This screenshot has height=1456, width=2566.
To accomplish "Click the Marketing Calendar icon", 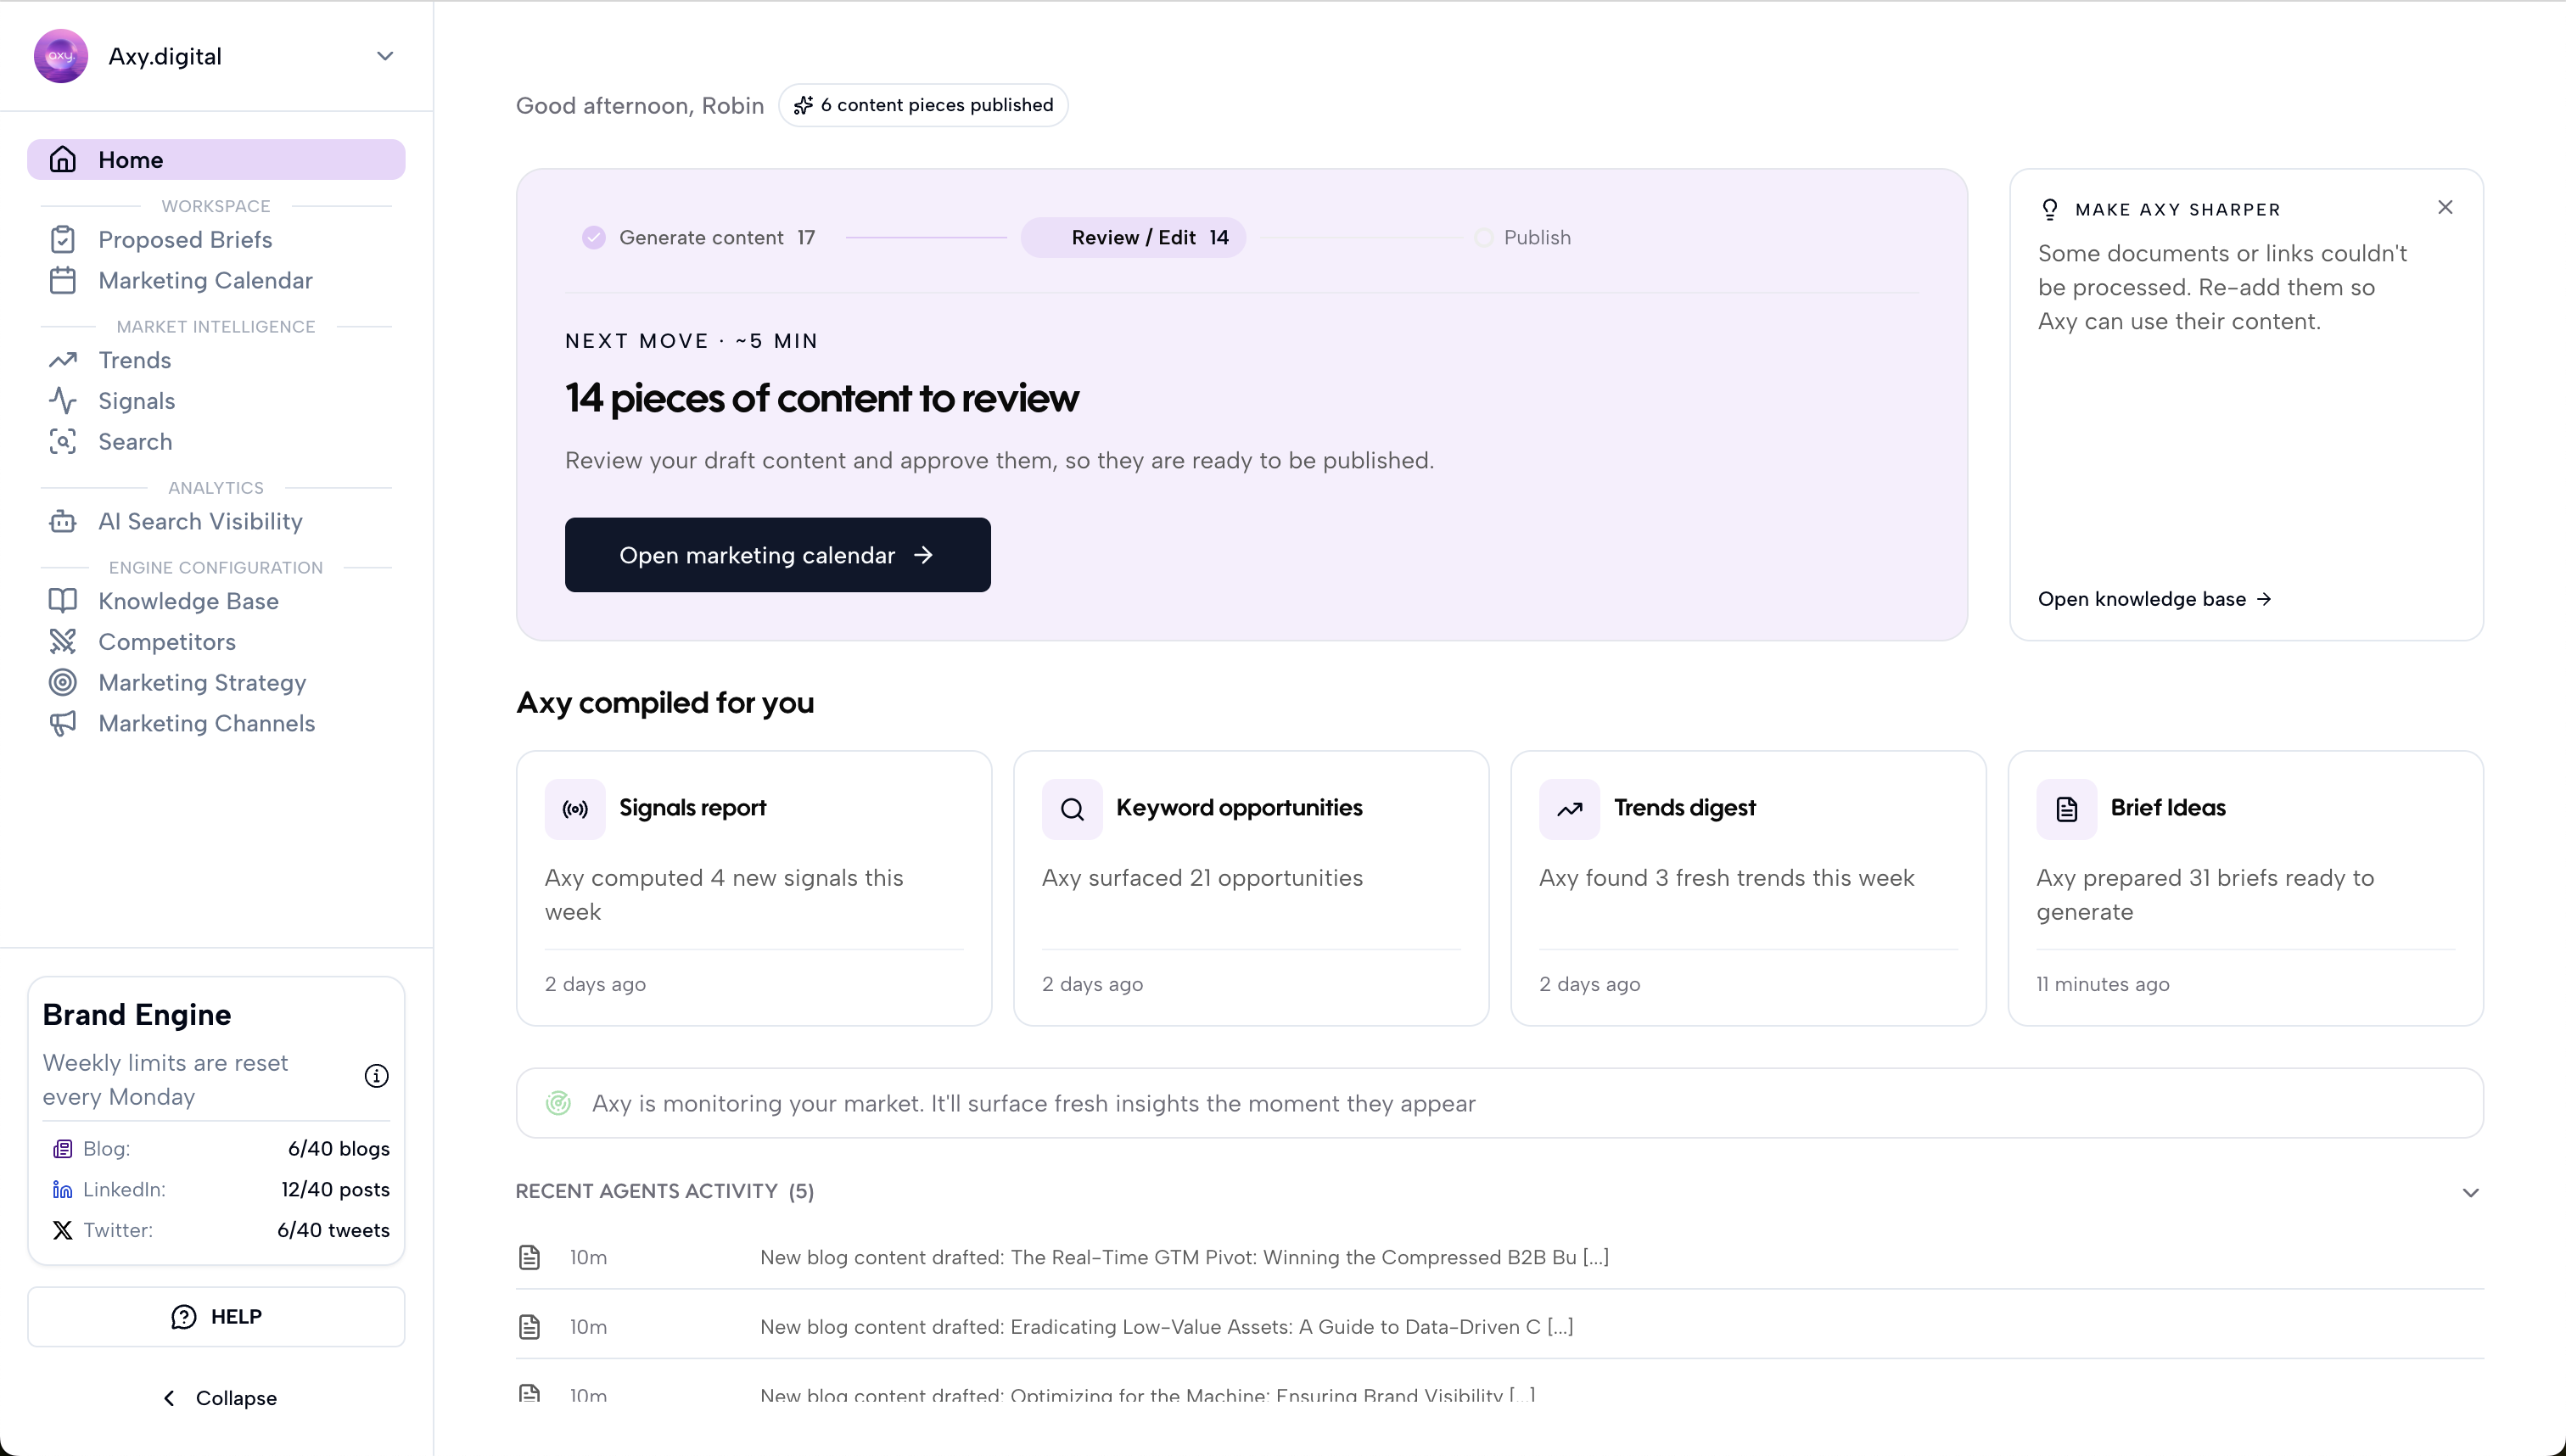I will point(63,281).
